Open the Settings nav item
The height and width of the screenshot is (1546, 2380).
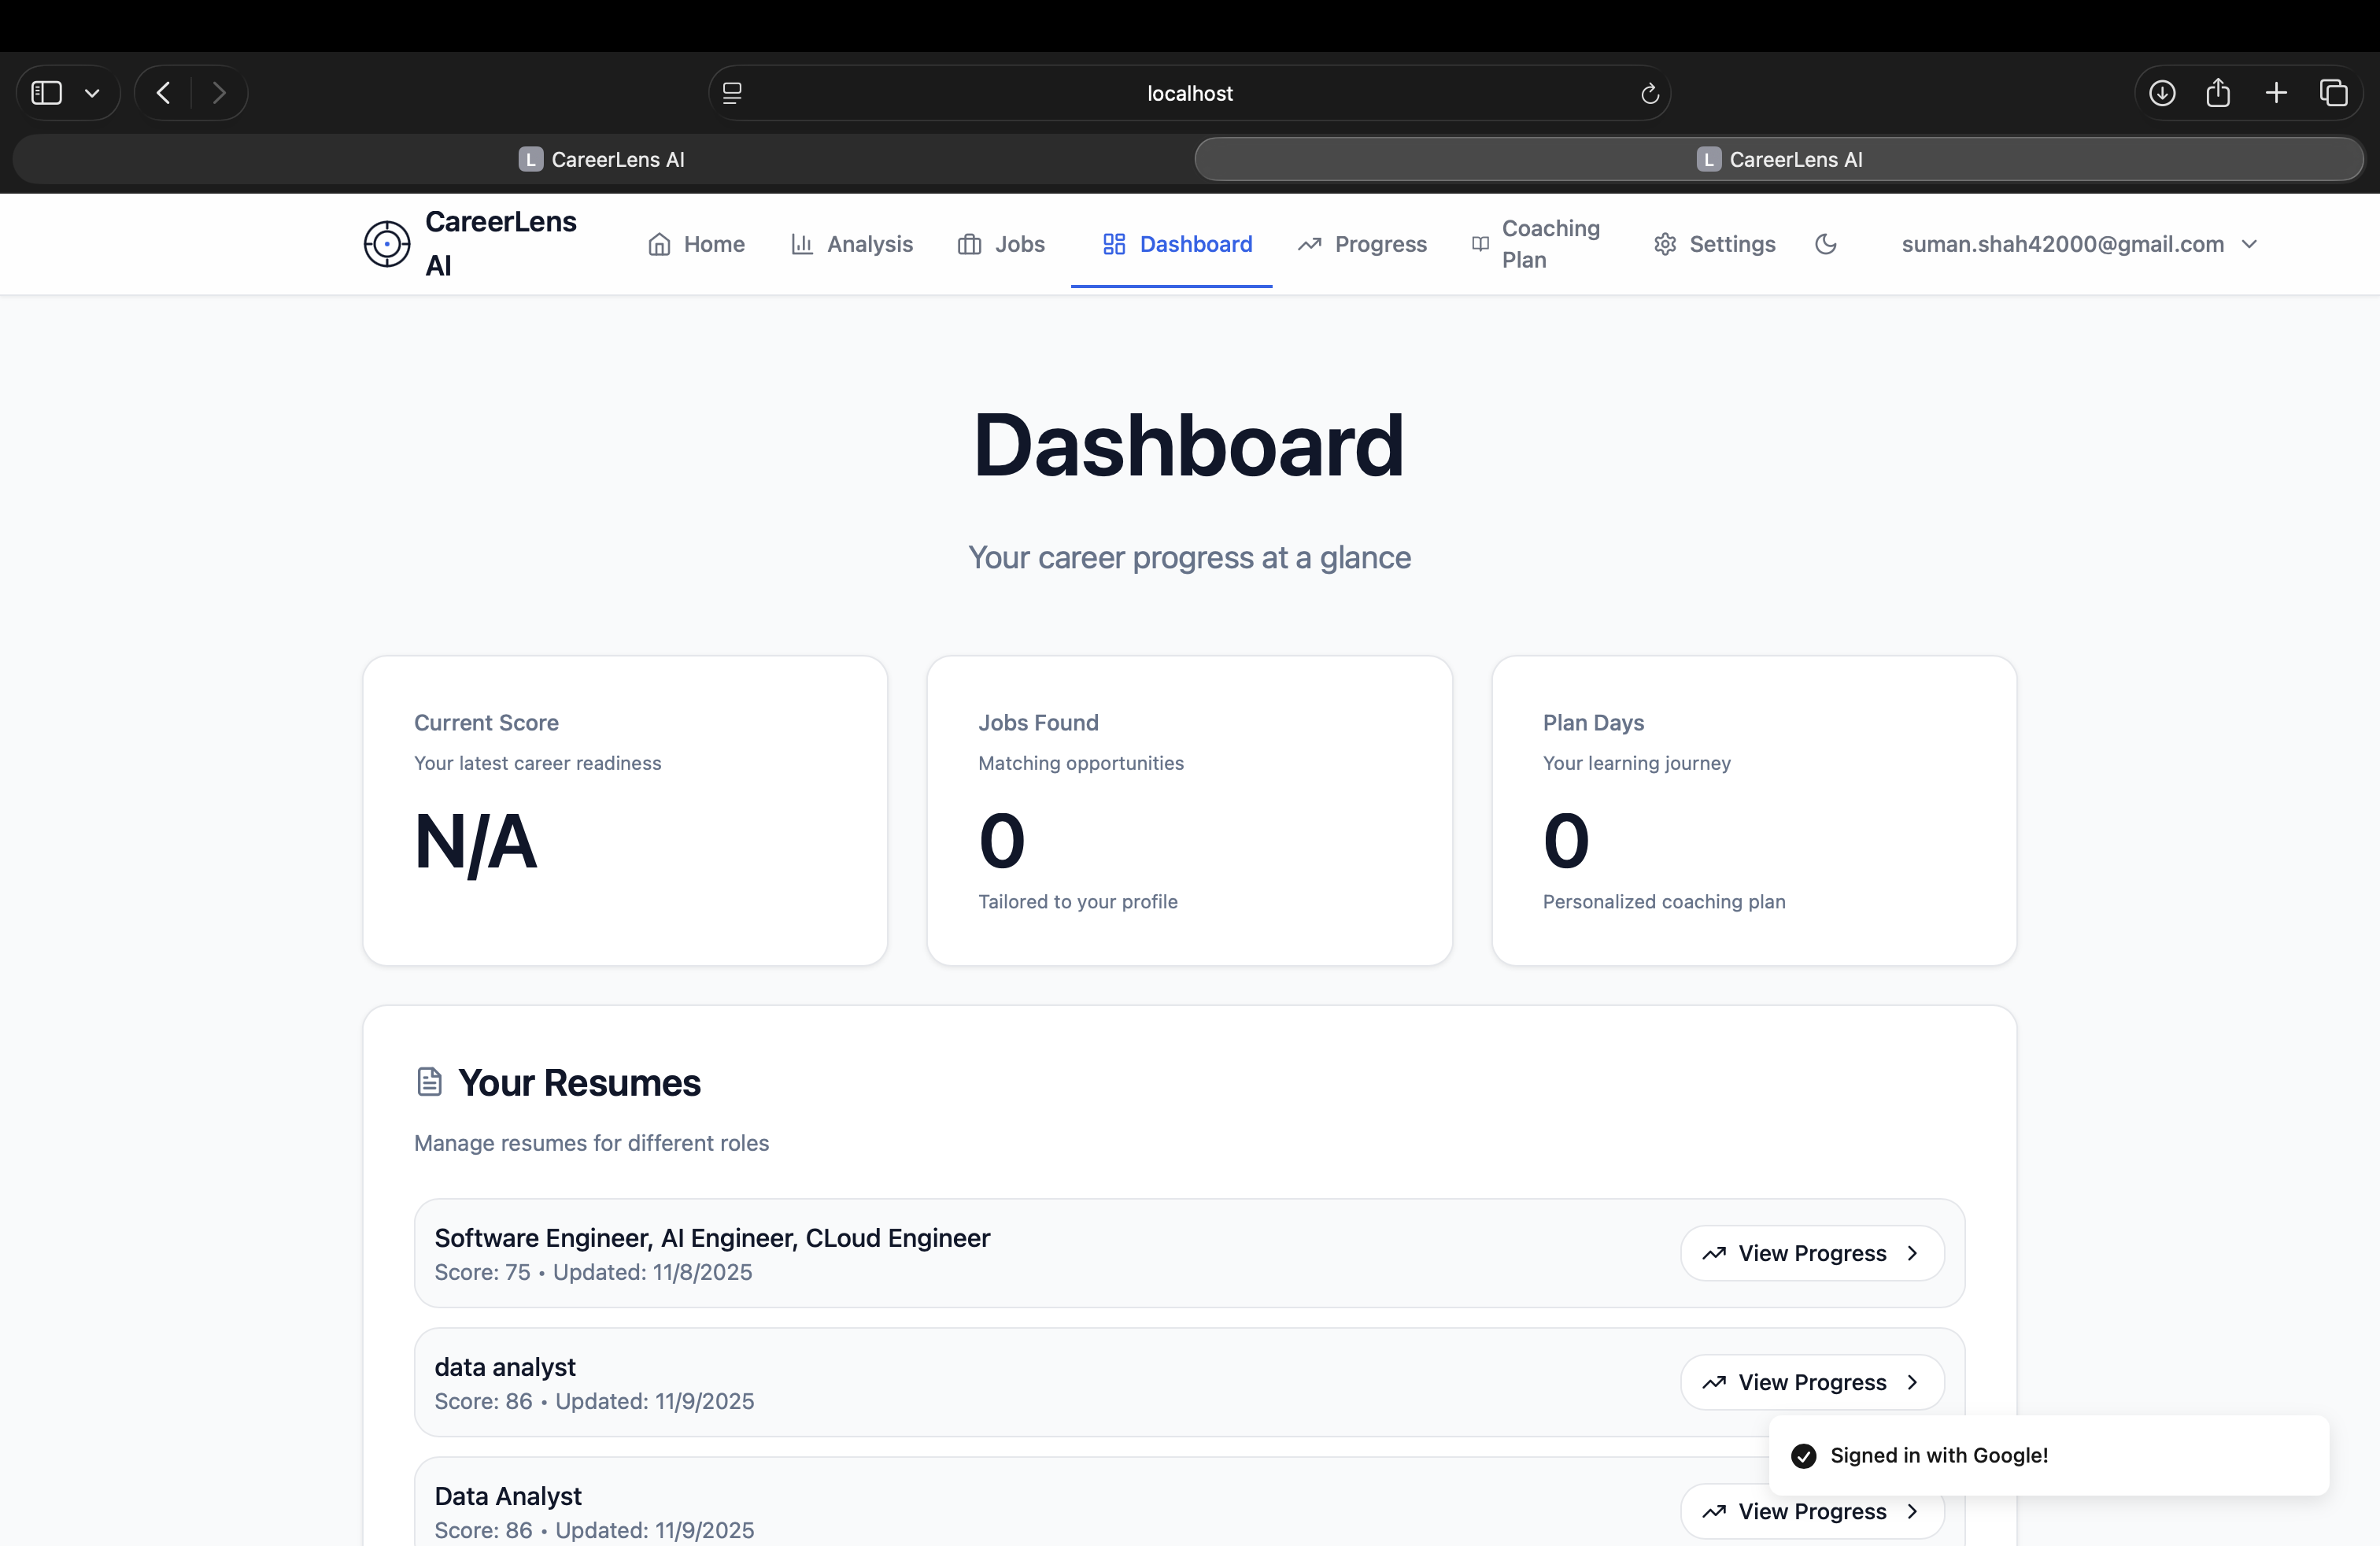click(x=1714, y=244)
